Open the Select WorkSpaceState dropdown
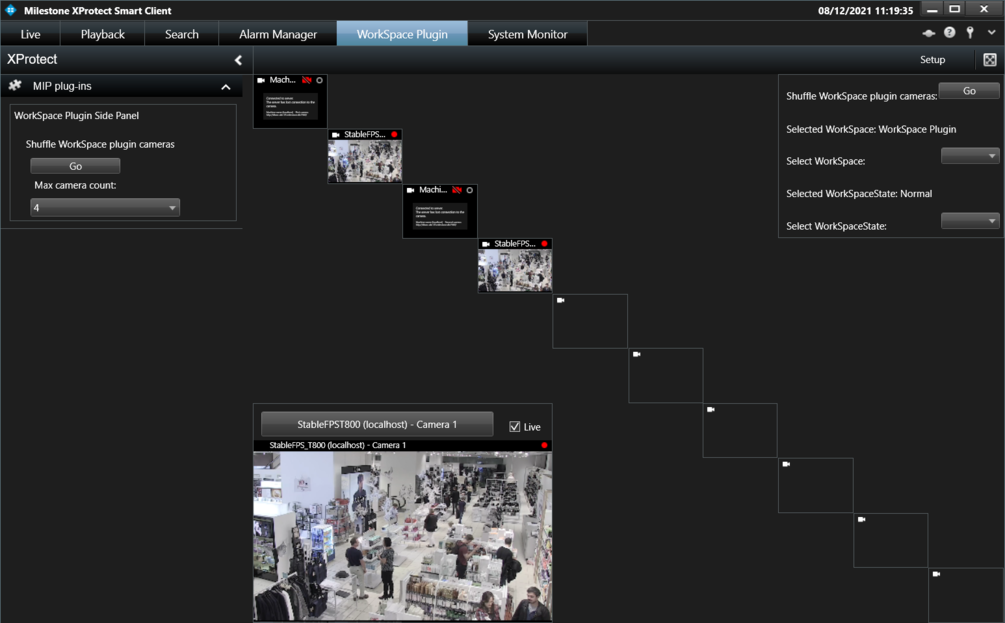Image resolution: width=1005 pixels, height=623 pixels. [970, 221]
